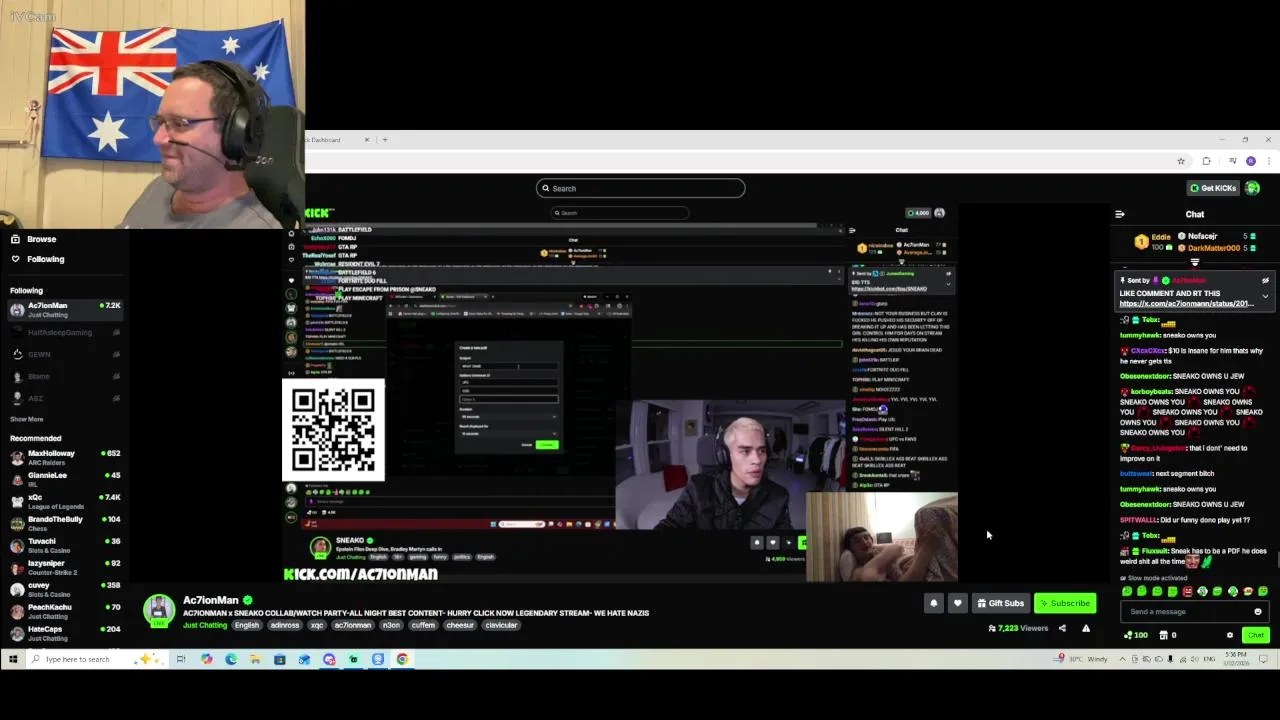The width and height of the screenshot is (1280, 720).
Task: Open xQc recommended channel
Action: click(64, 502)
